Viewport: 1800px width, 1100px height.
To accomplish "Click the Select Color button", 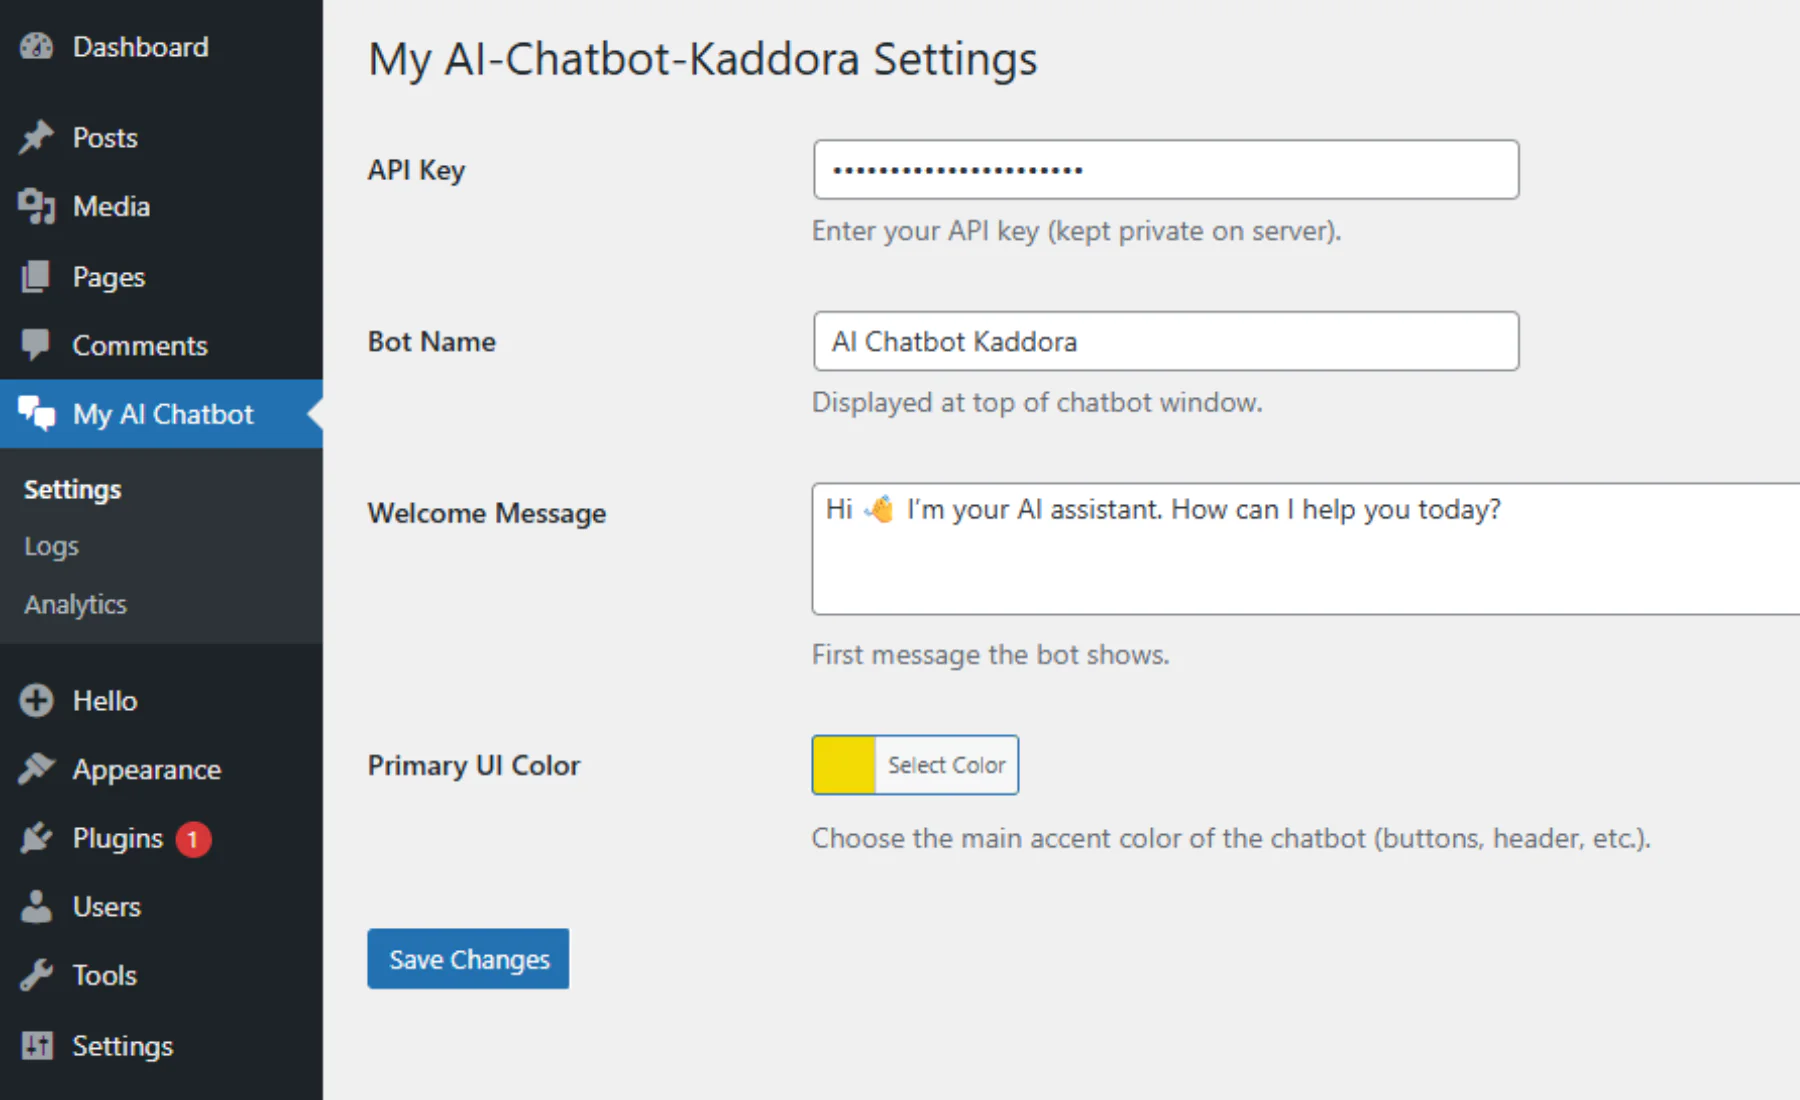I will click(x=946, y=765).
